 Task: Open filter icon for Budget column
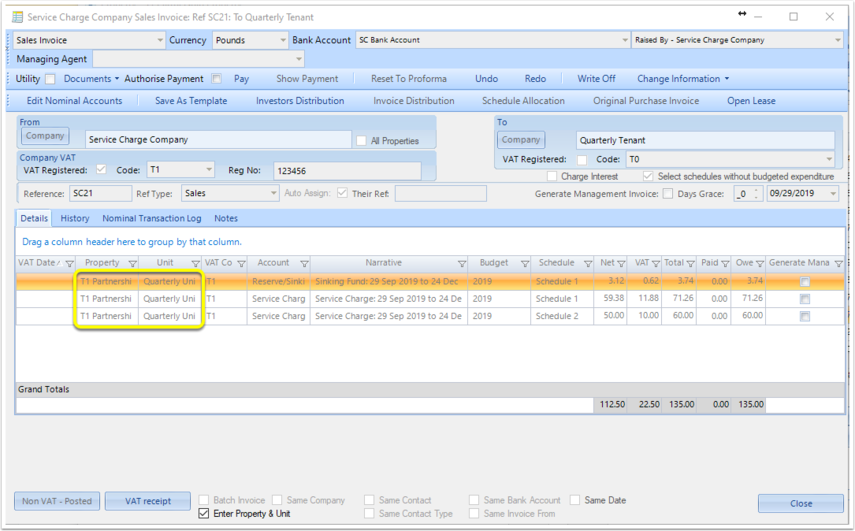point(525,263)
